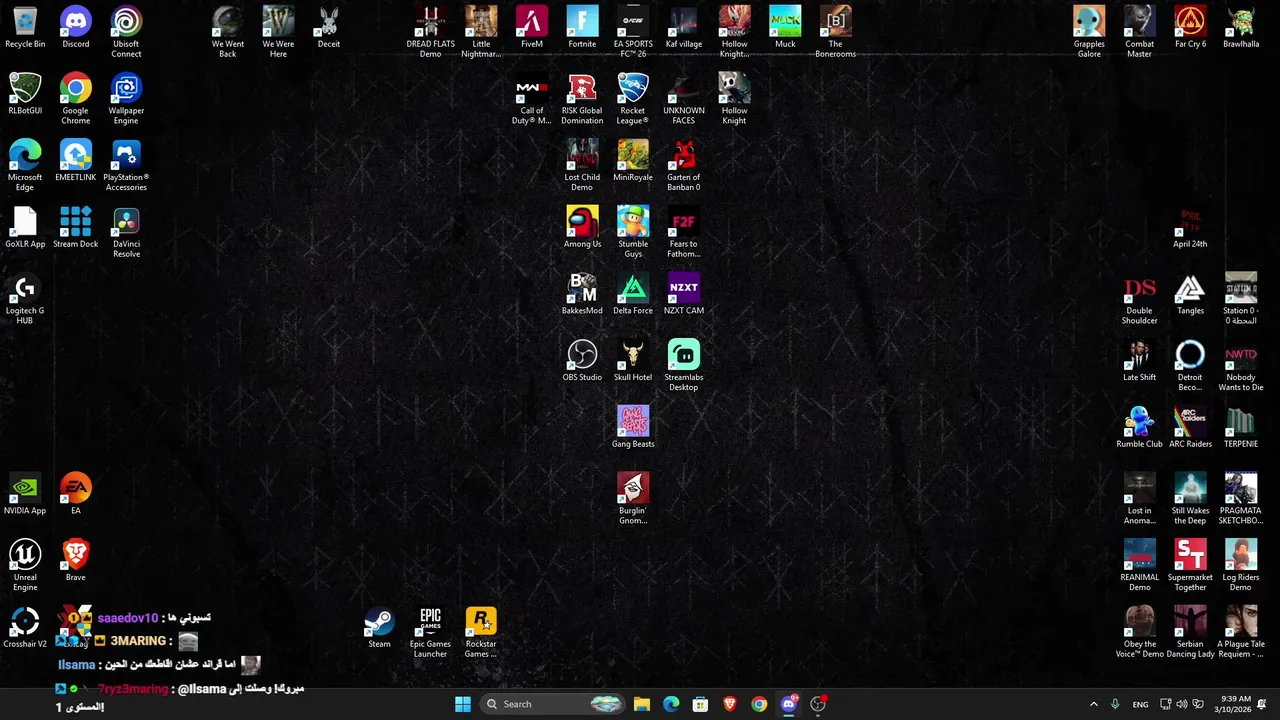Select Detroit Become Human icon

pos(1190,366)
